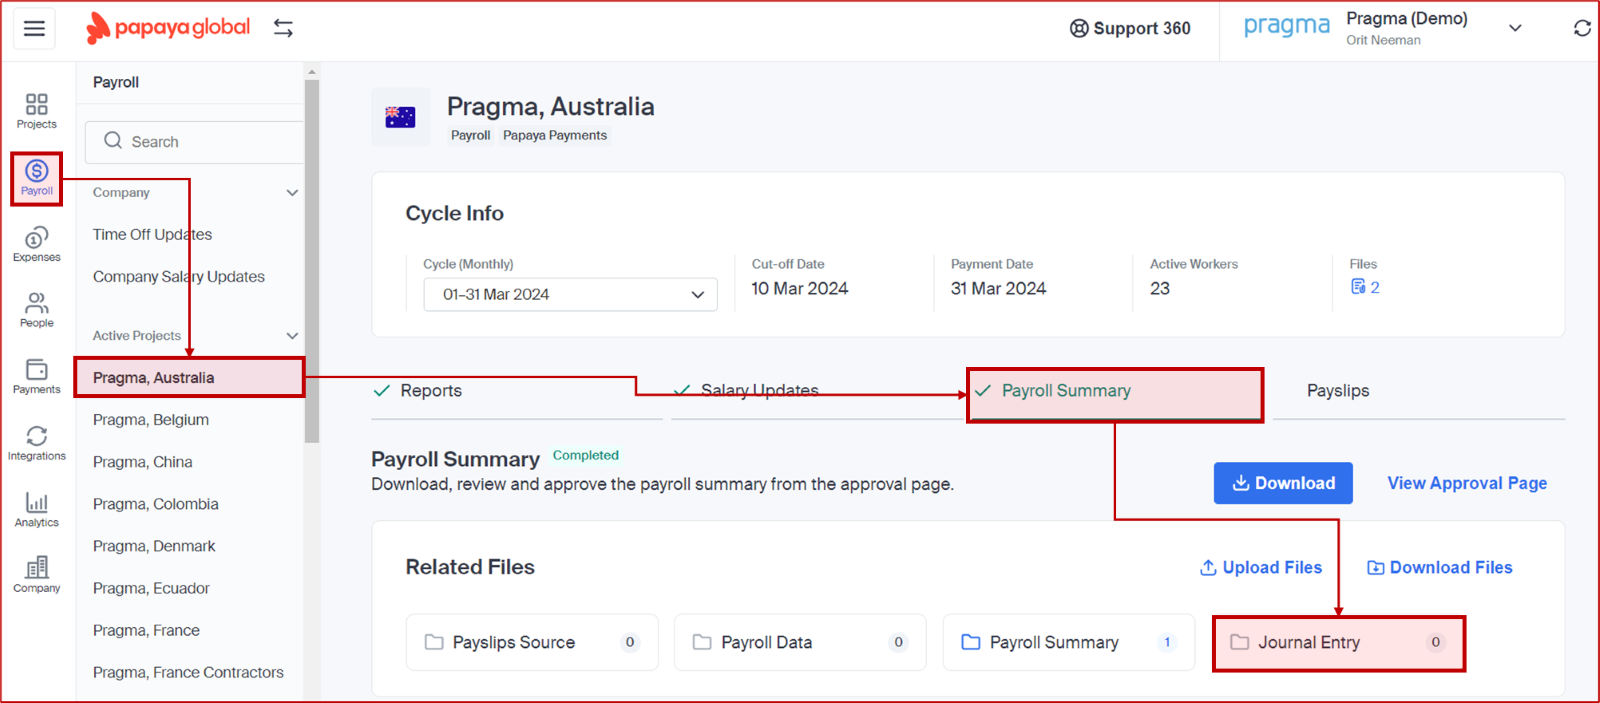Switch to the Payroll Summary tab

1115,394
